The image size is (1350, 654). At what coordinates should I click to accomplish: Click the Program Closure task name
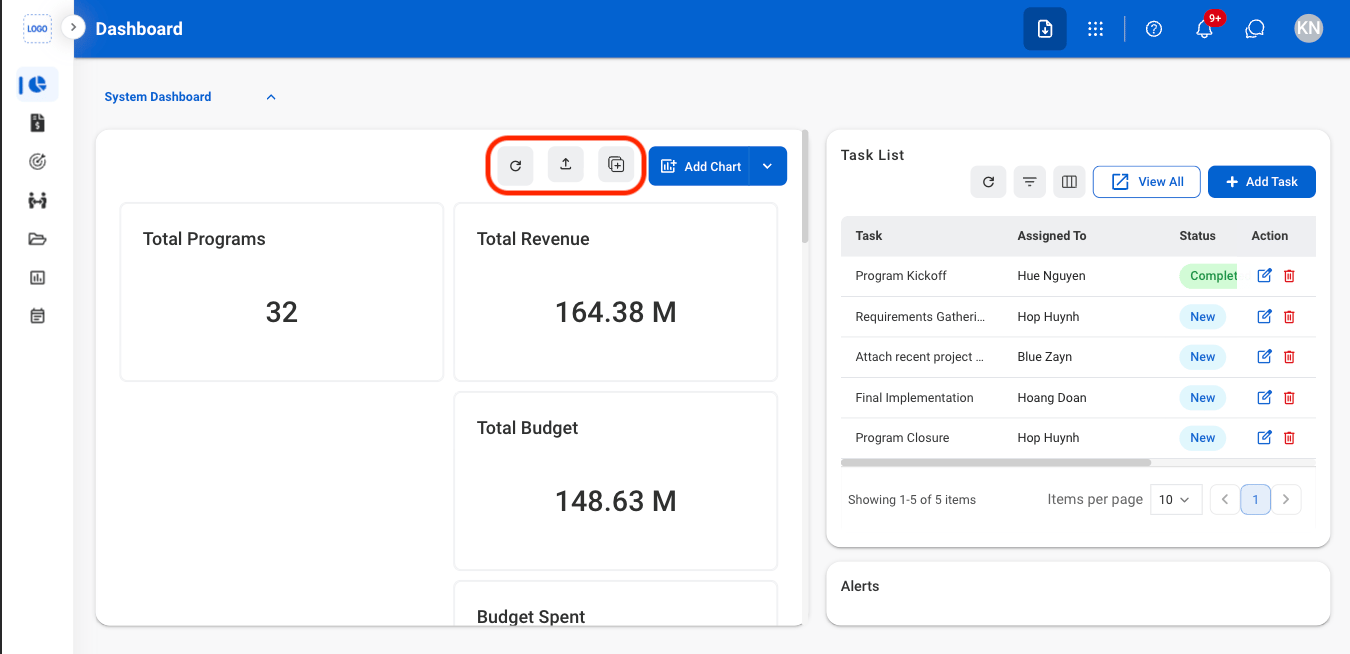(902, 438)
